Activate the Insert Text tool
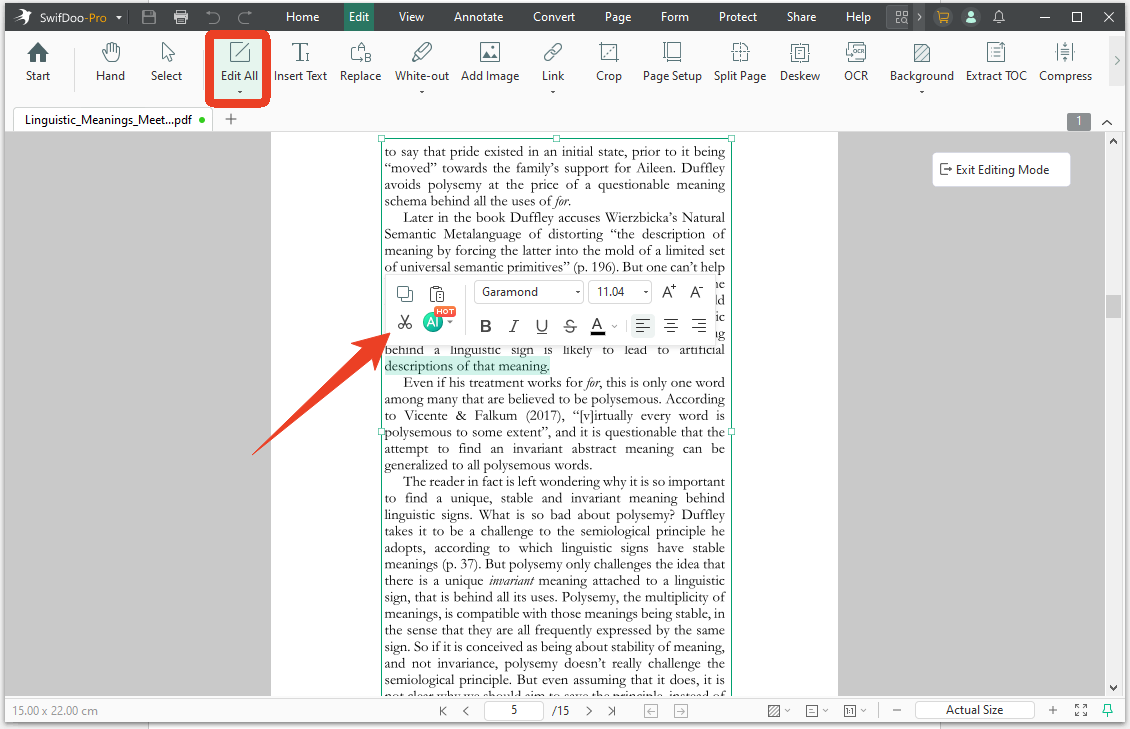The image size is (1130, 729). click(x=301, y=61)
